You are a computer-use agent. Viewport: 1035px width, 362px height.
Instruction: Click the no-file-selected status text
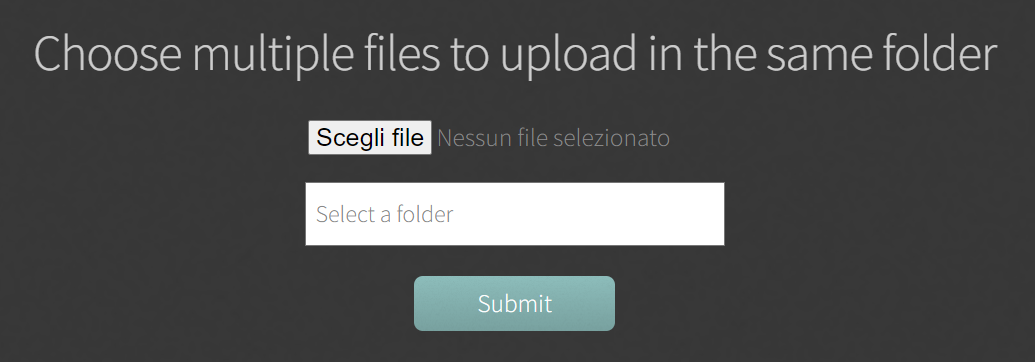(x=553, y=138)
